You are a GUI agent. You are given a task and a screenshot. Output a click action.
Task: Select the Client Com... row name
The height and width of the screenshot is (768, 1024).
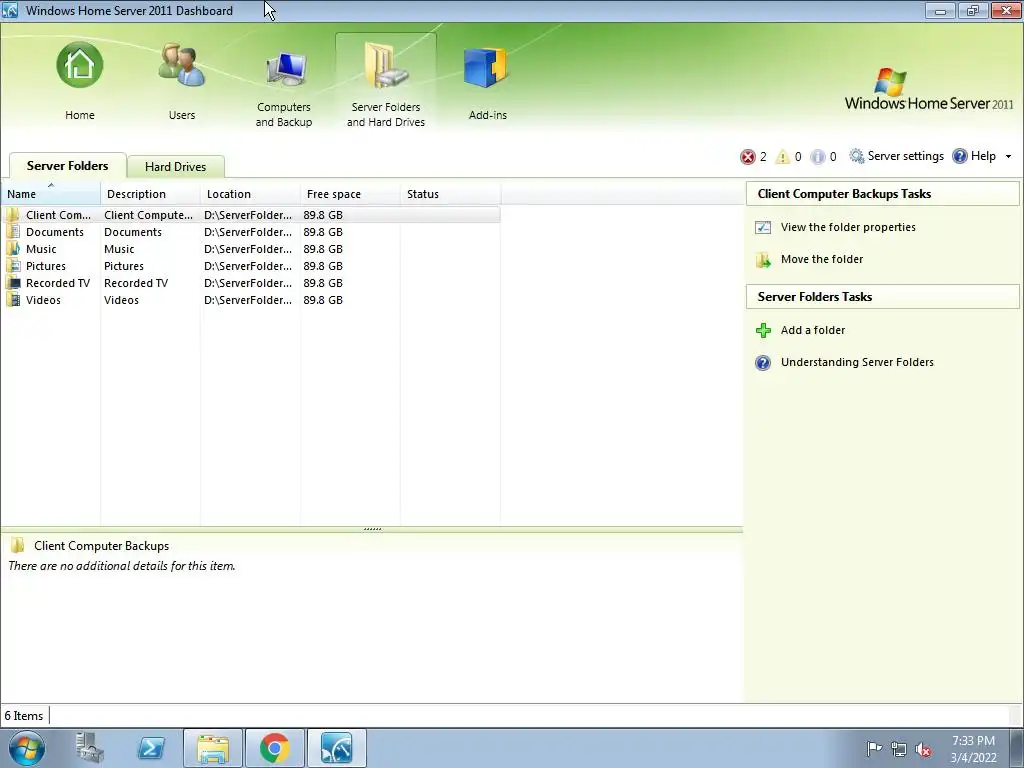pos(59,215)
